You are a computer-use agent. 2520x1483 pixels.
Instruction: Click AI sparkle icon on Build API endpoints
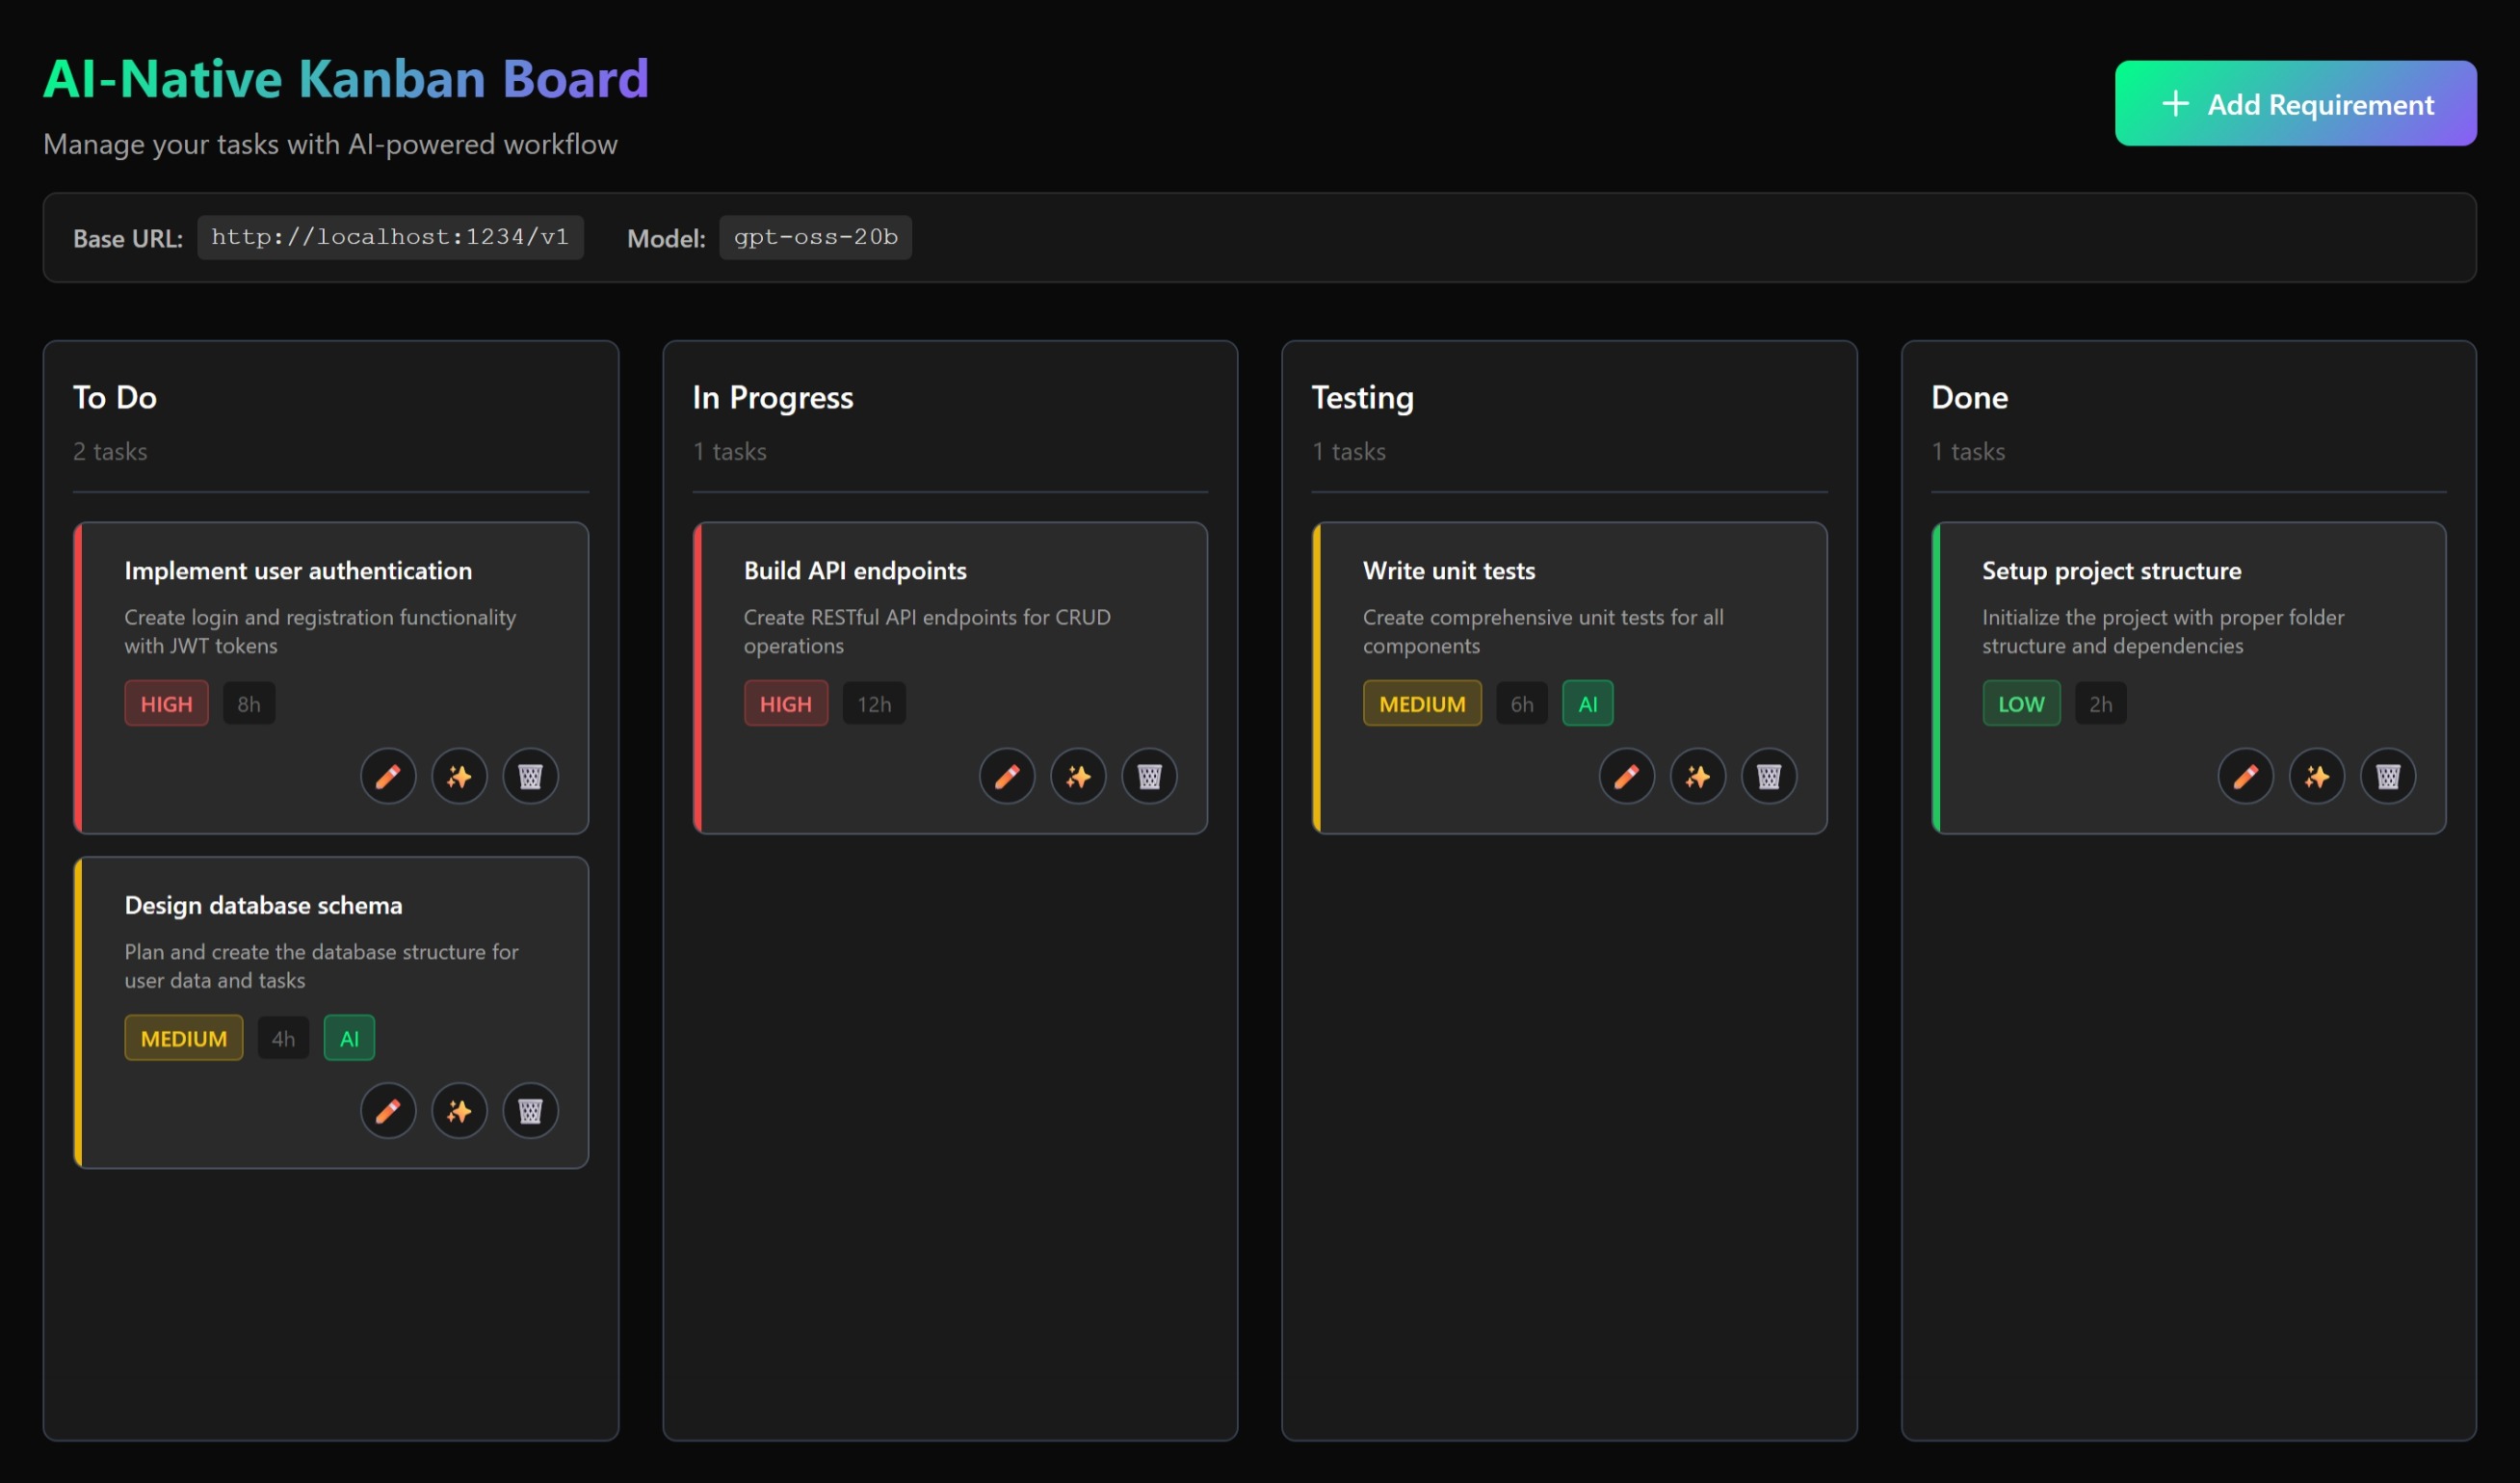[1078, 776]
